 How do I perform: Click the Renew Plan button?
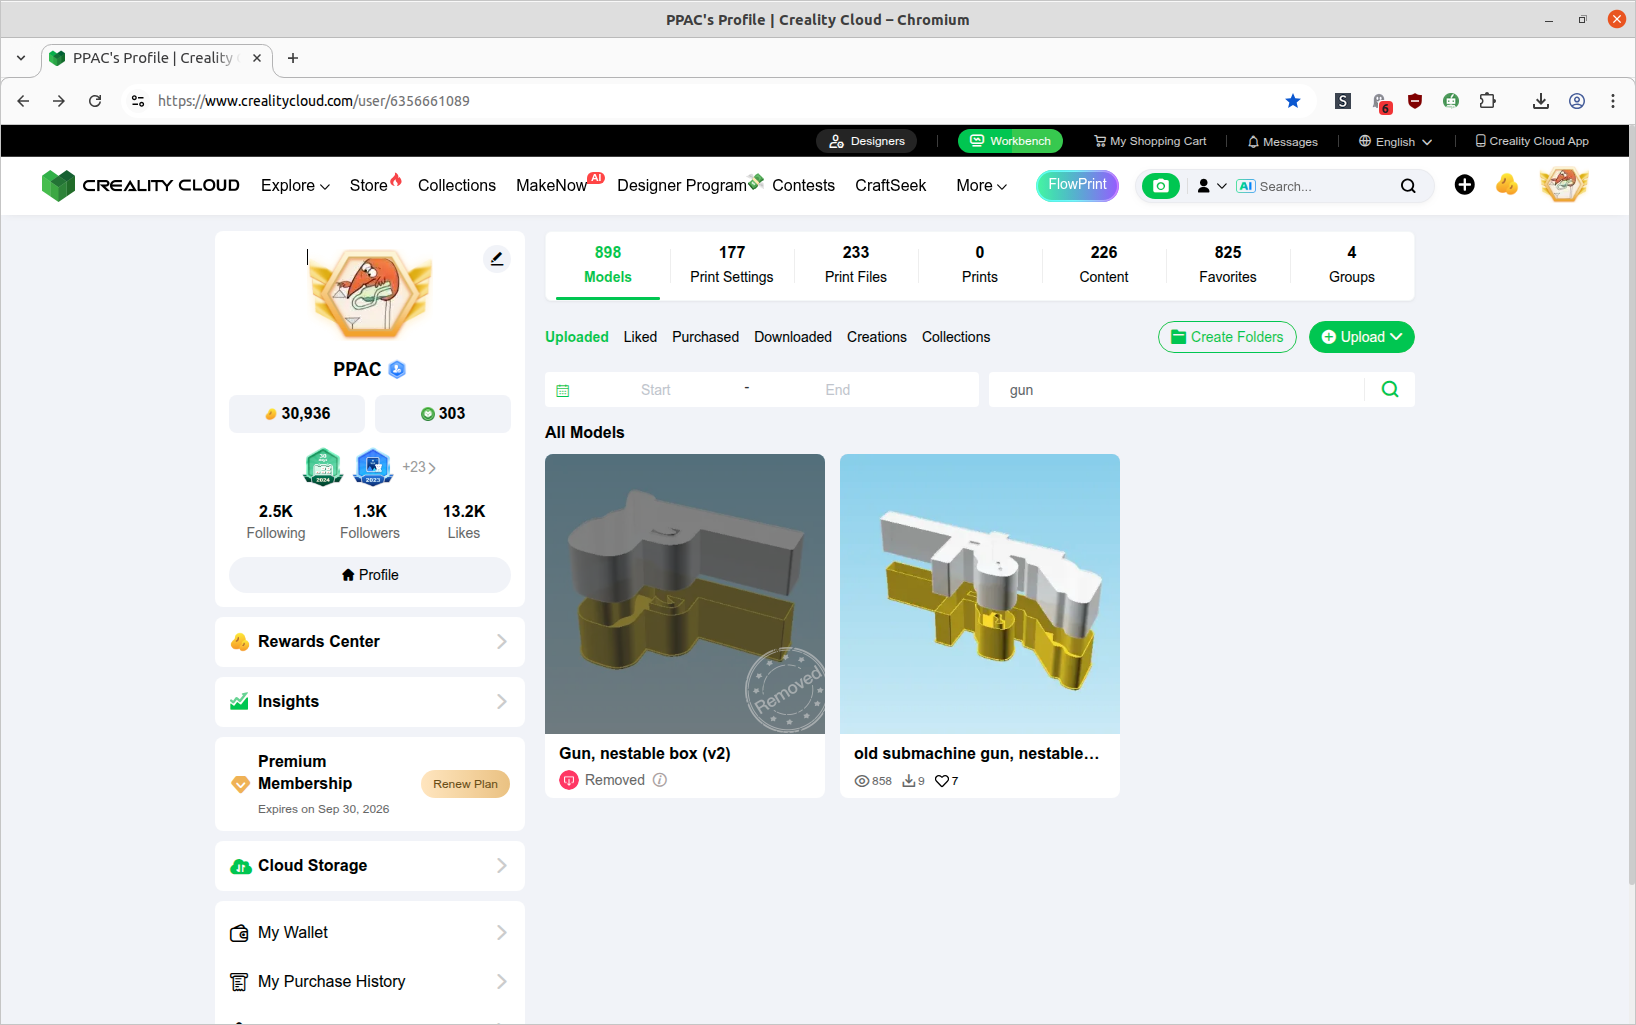tap(465, 784)
